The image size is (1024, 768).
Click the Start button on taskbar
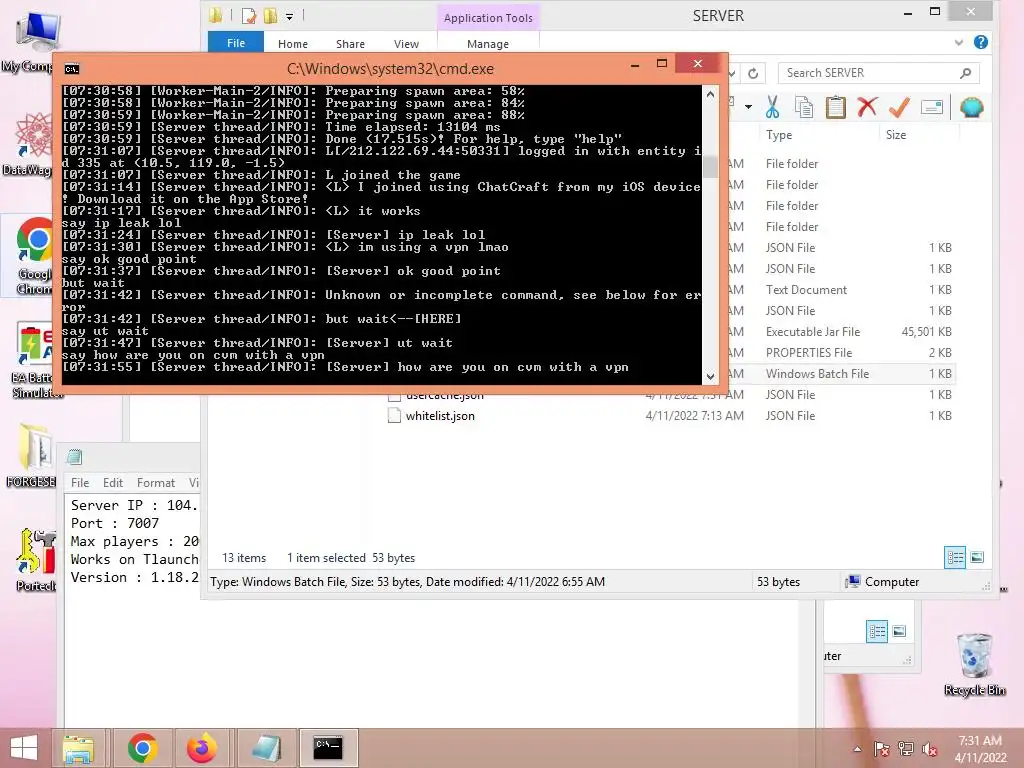click(24, 748)
